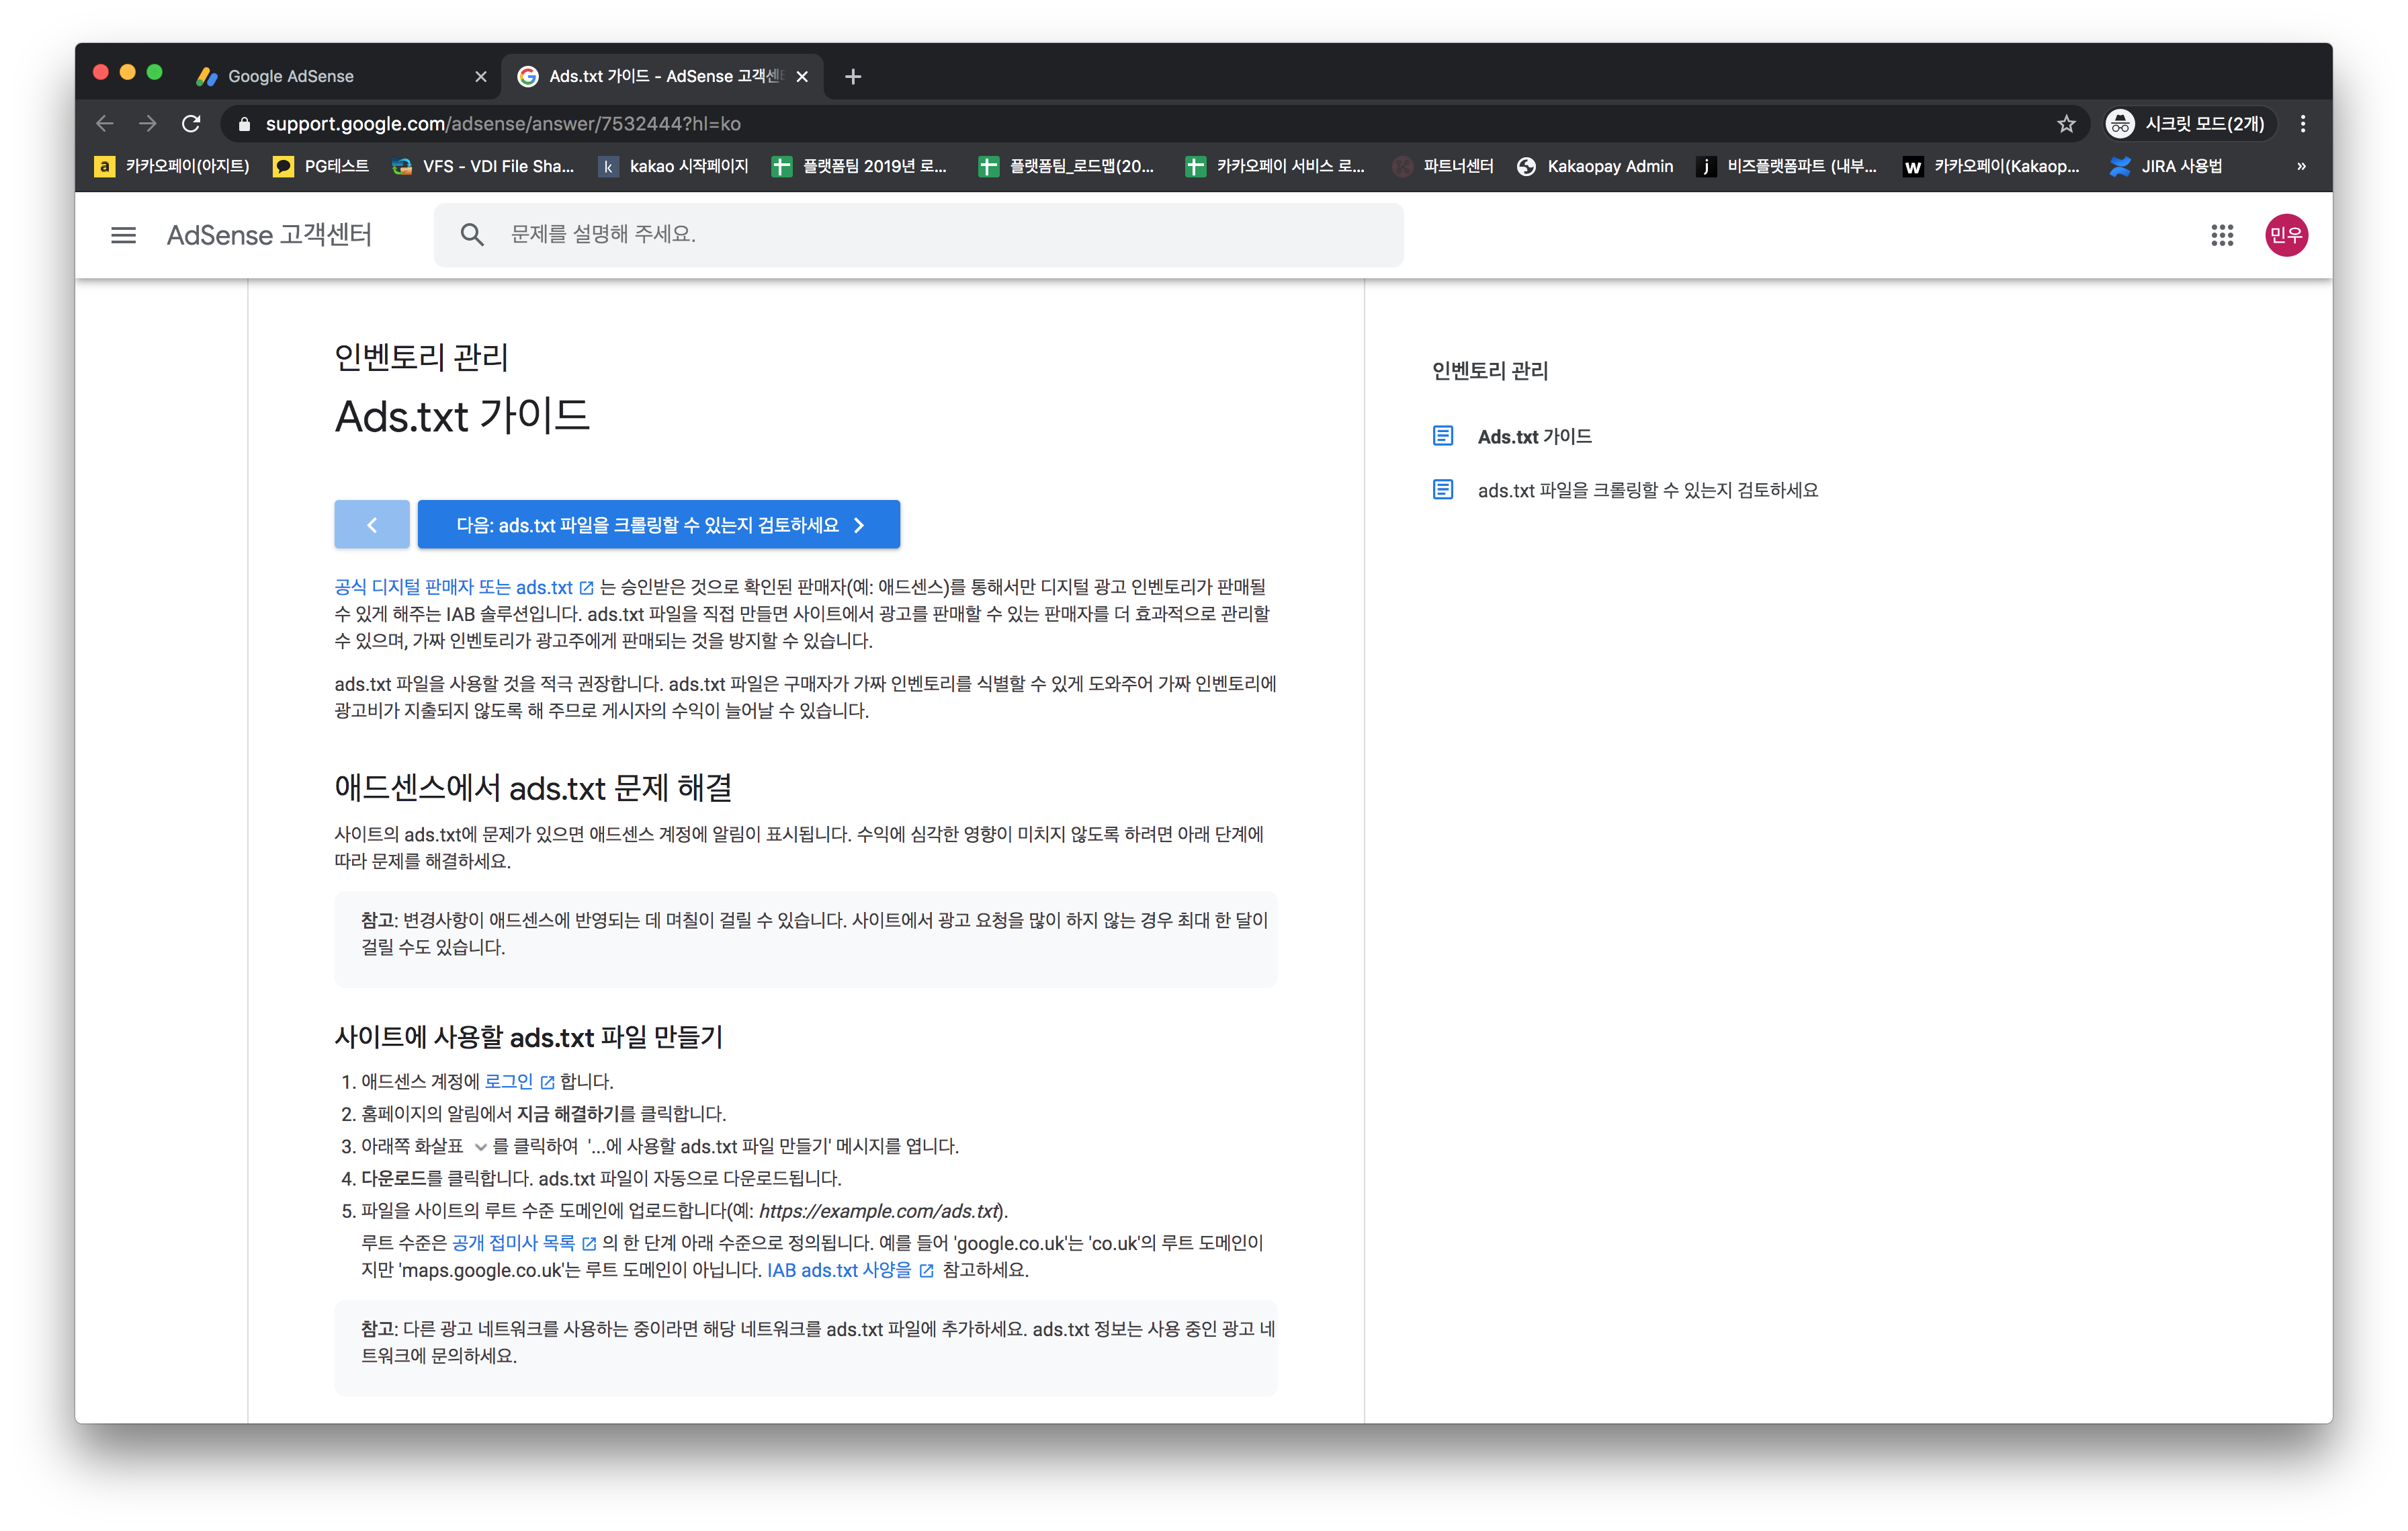The image size is (2408, 1531).
Task: Expand hidden bookmarks with the double chevron
Action: pos(2300,167)
